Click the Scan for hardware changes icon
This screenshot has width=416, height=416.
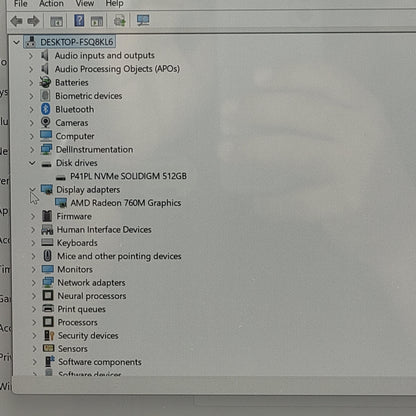pos(120,21)
